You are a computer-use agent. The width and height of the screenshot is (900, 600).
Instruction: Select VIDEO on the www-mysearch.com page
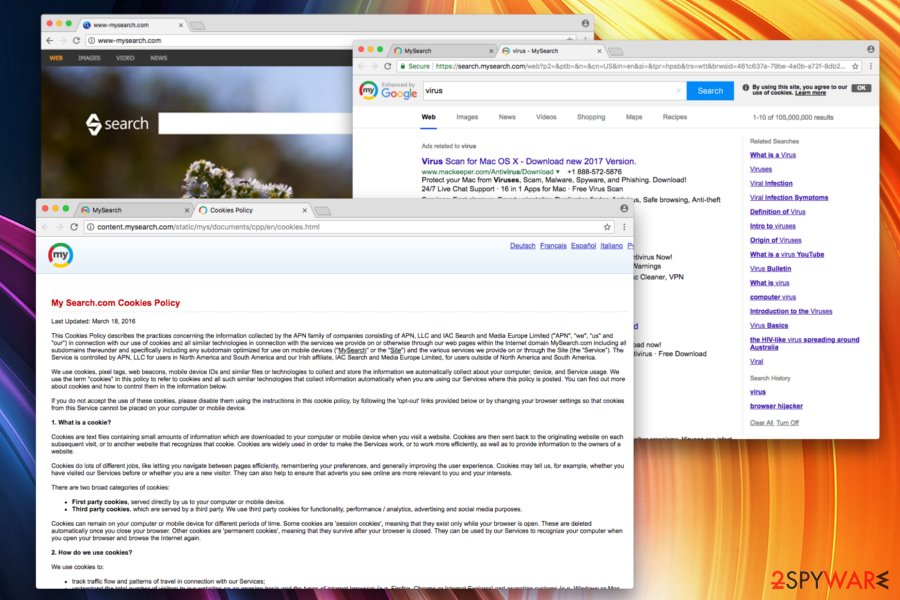125,58
